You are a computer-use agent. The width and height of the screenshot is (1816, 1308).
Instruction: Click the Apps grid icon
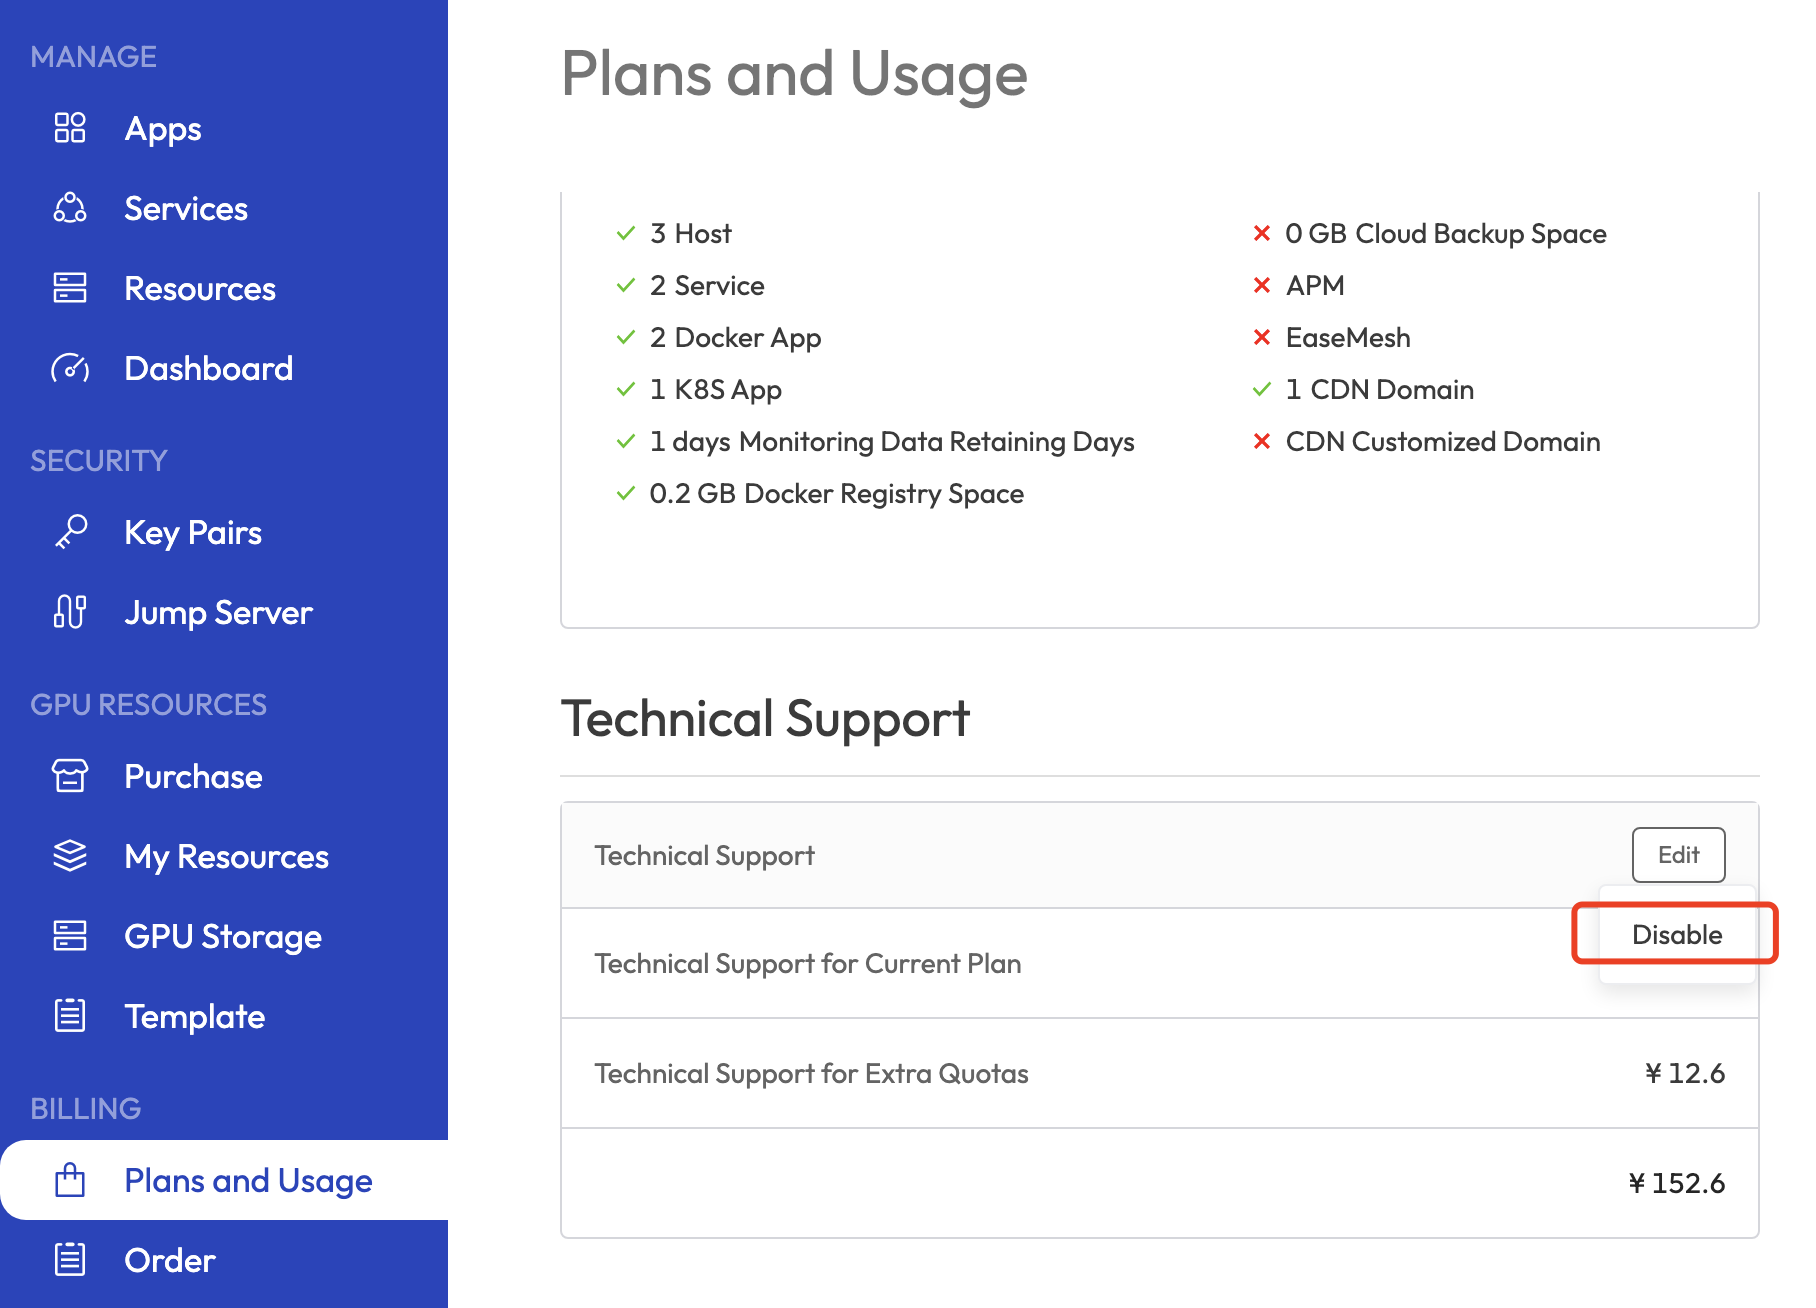tap(70, 128)
